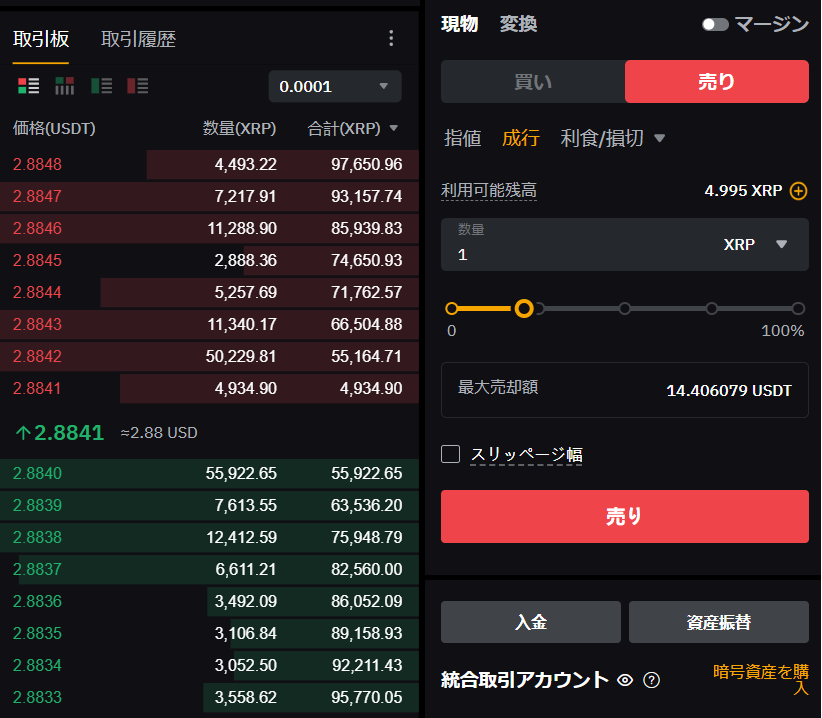Show sell orders only view icon

coord(137,86)
